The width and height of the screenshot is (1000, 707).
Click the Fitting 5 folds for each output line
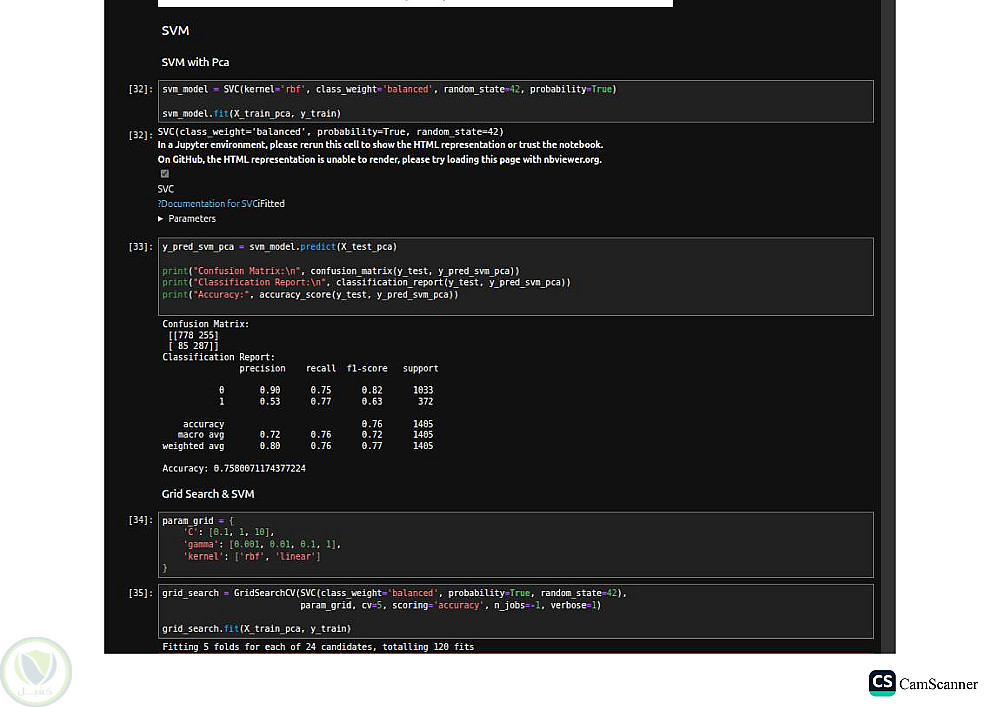tap(318, 647)
